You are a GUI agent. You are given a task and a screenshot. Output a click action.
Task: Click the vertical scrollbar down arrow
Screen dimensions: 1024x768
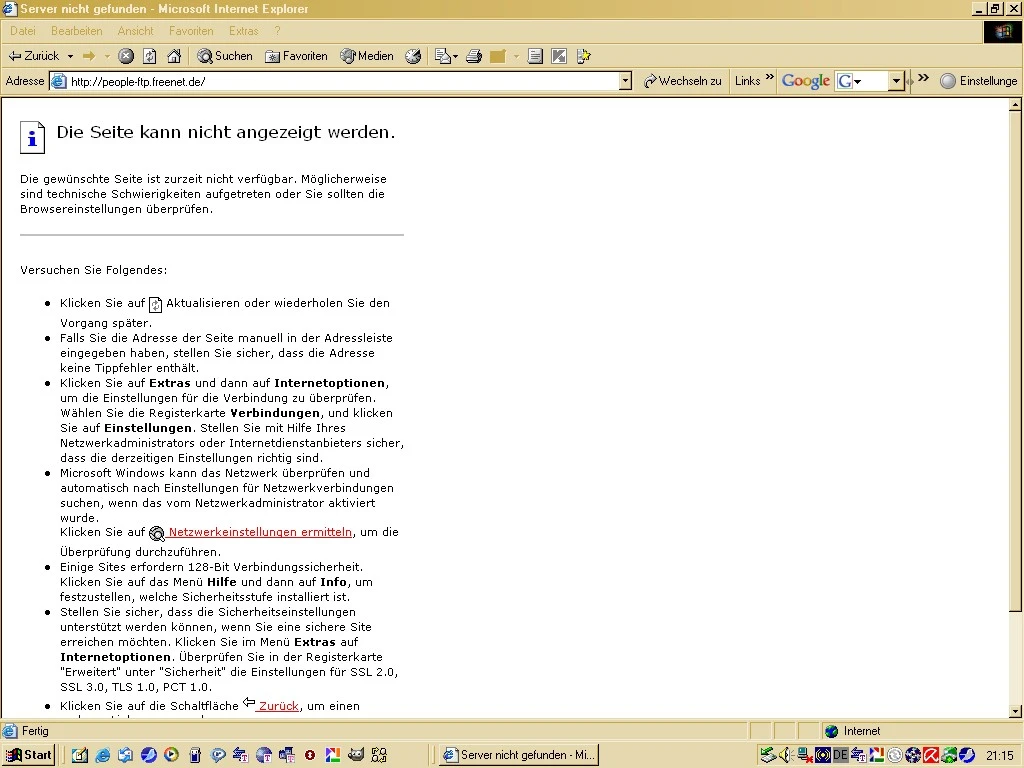click(x=1015, y=711)
